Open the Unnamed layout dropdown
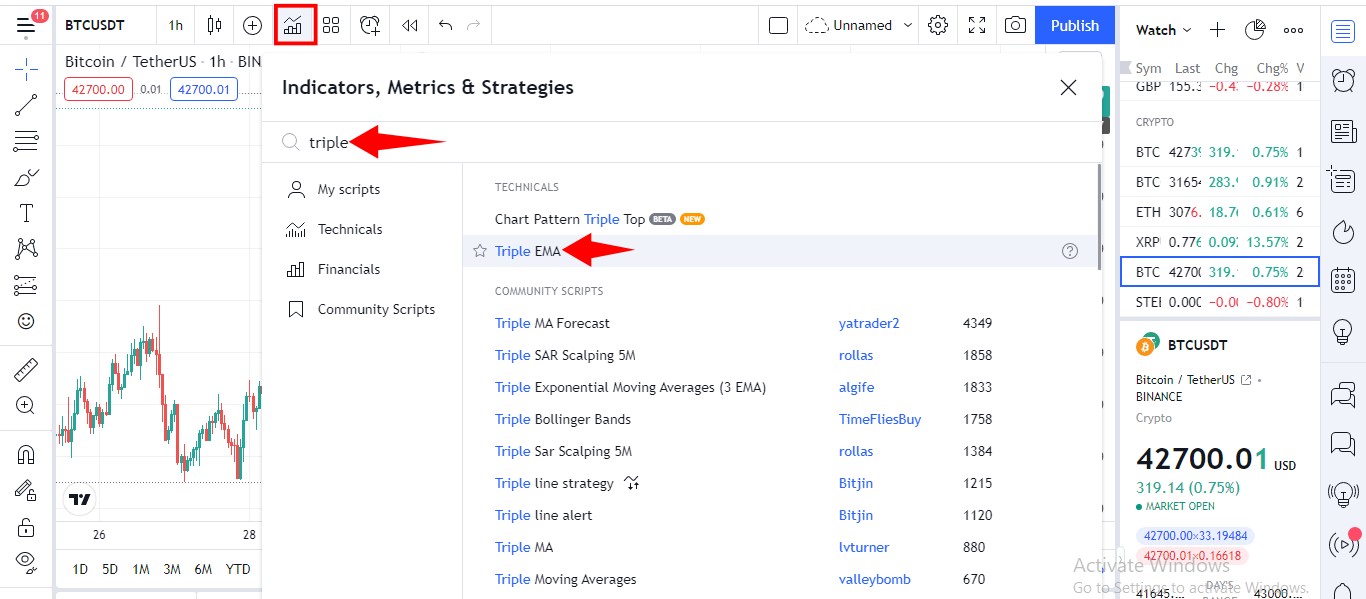The image size is (1366, 599). 859,25
